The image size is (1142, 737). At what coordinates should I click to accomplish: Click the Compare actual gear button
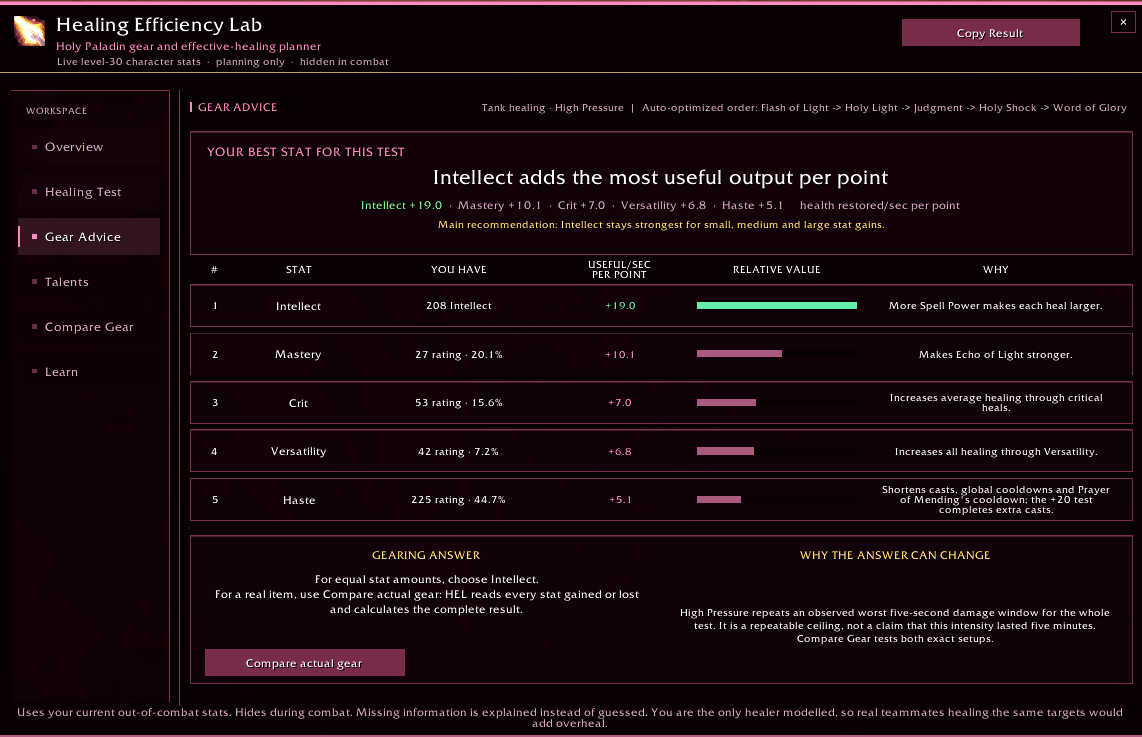304,663
